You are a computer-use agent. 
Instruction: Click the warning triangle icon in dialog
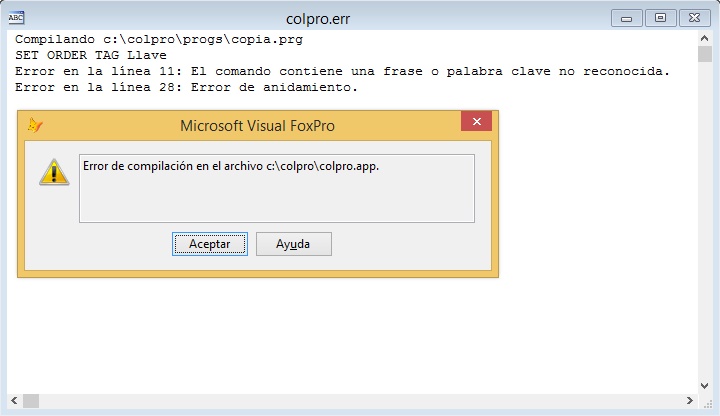click(54, 172)
